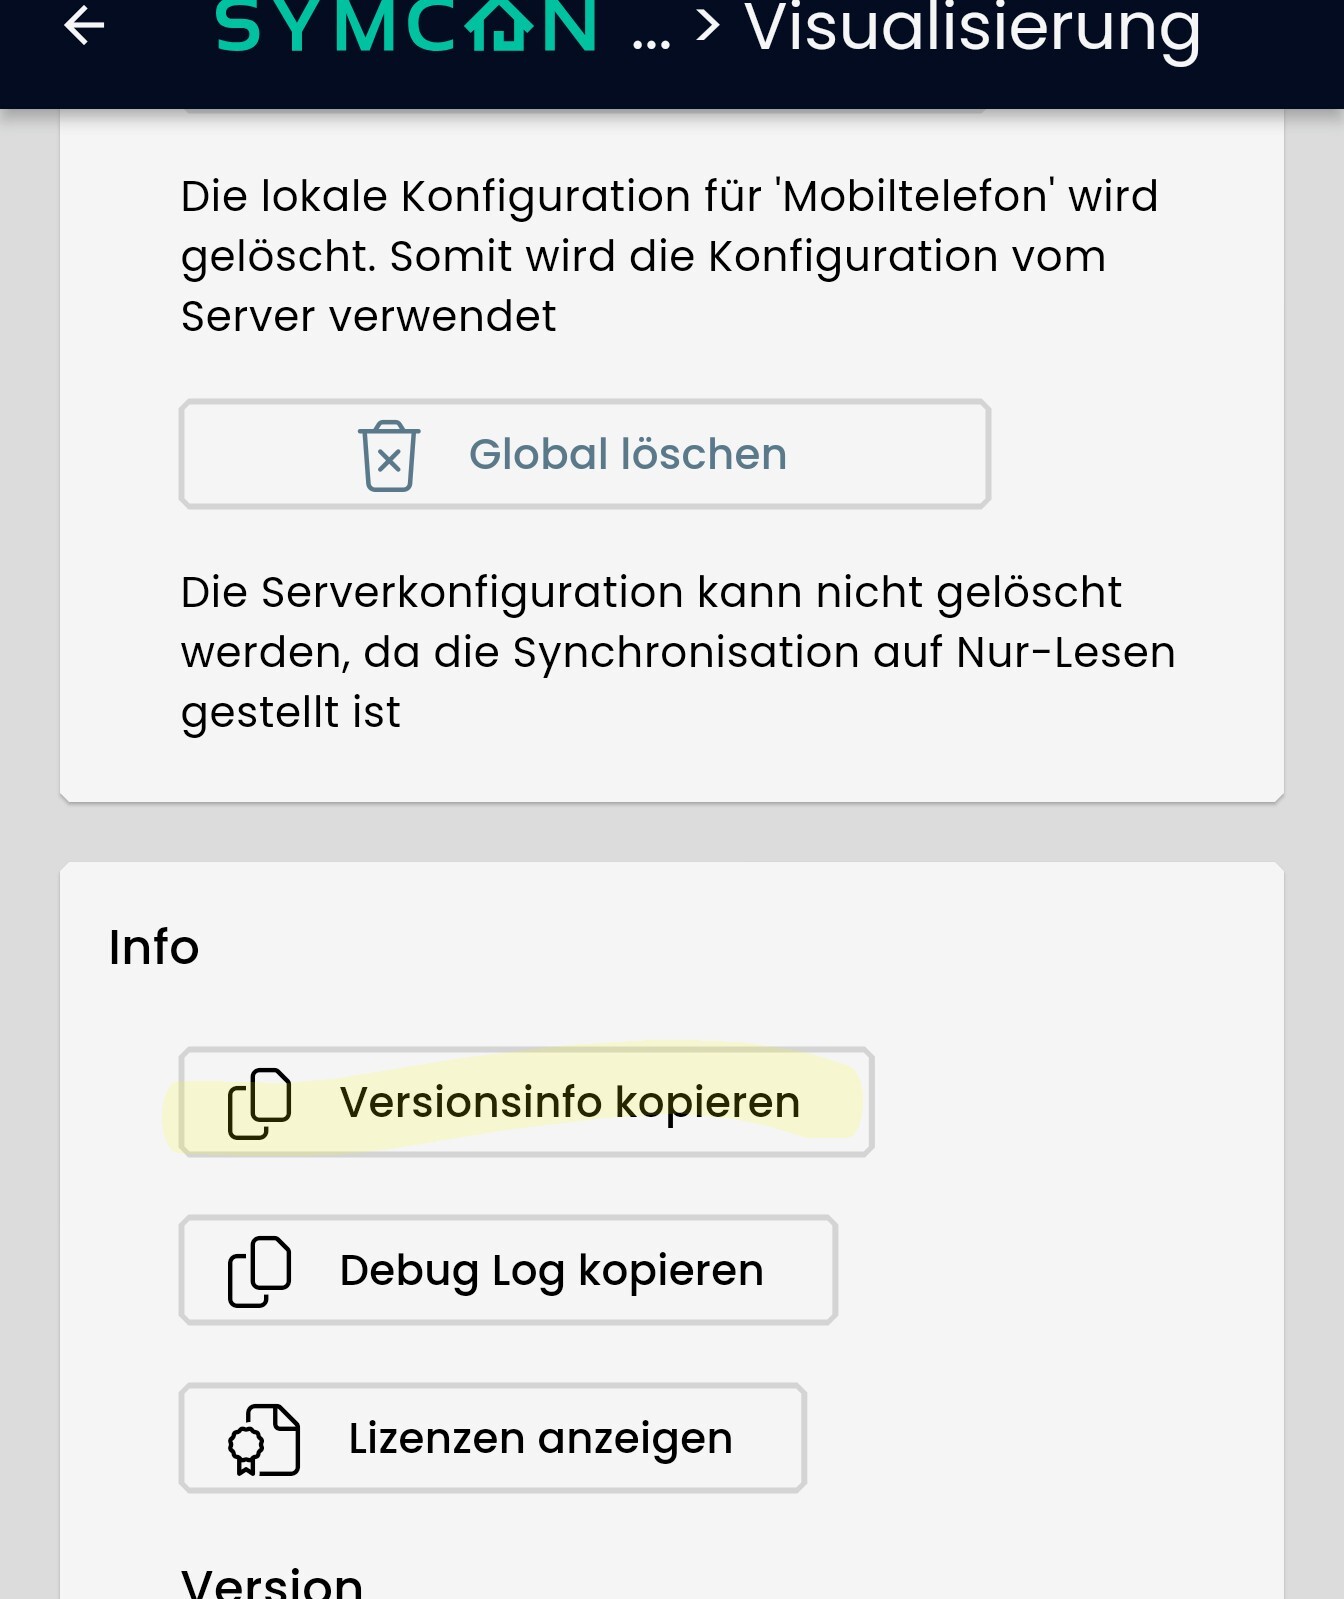Tap the gray gap between the two cards
Screen dimensions: 1344x1599
(672, 832)
